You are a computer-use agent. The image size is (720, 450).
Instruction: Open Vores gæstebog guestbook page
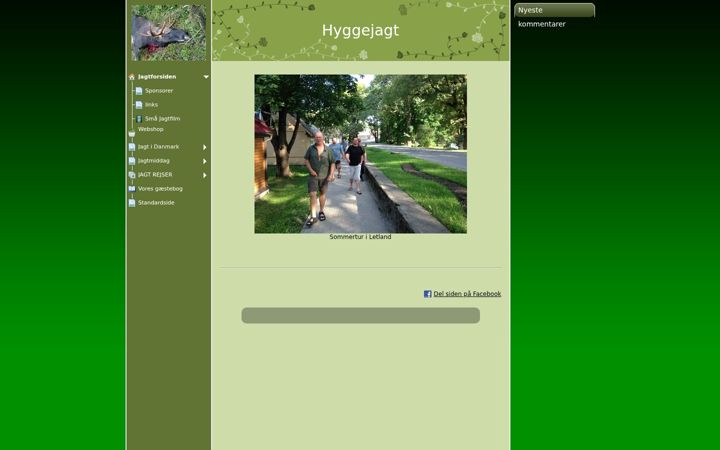[x=160, y=189]
